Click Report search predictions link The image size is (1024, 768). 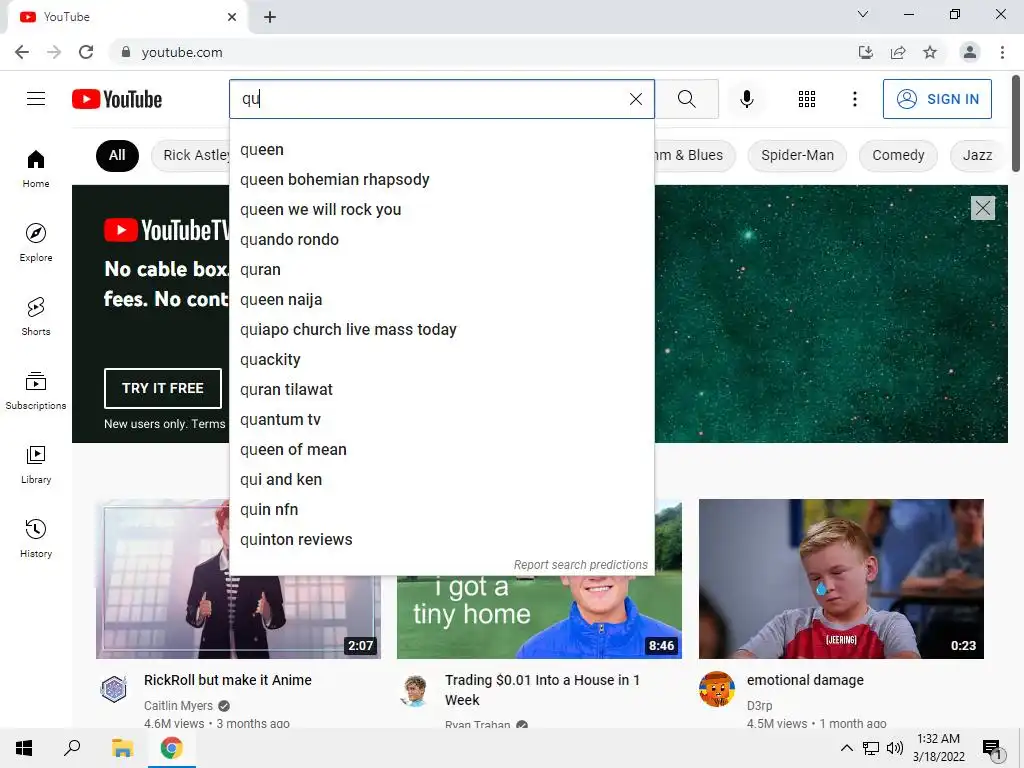(x=581, y=565)
